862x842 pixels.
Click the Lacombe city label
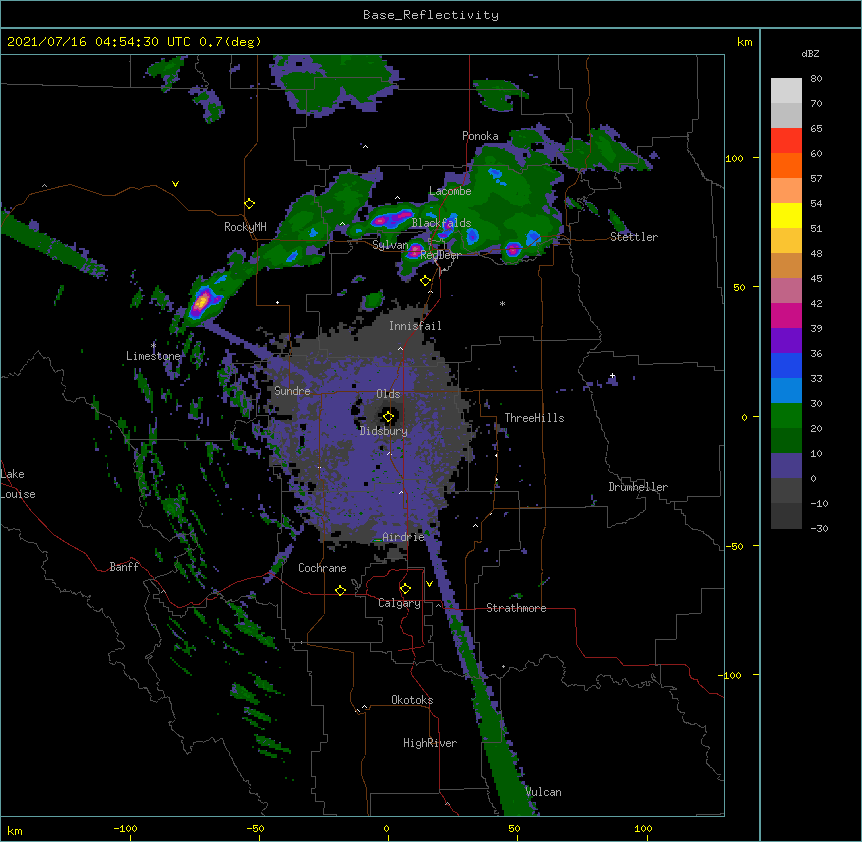(x=450, y=191)
